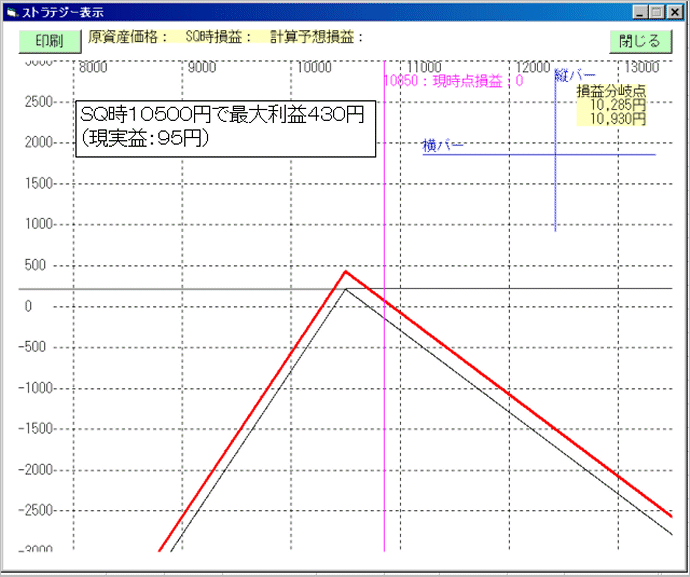Close window with the X button

coord(674,12)
